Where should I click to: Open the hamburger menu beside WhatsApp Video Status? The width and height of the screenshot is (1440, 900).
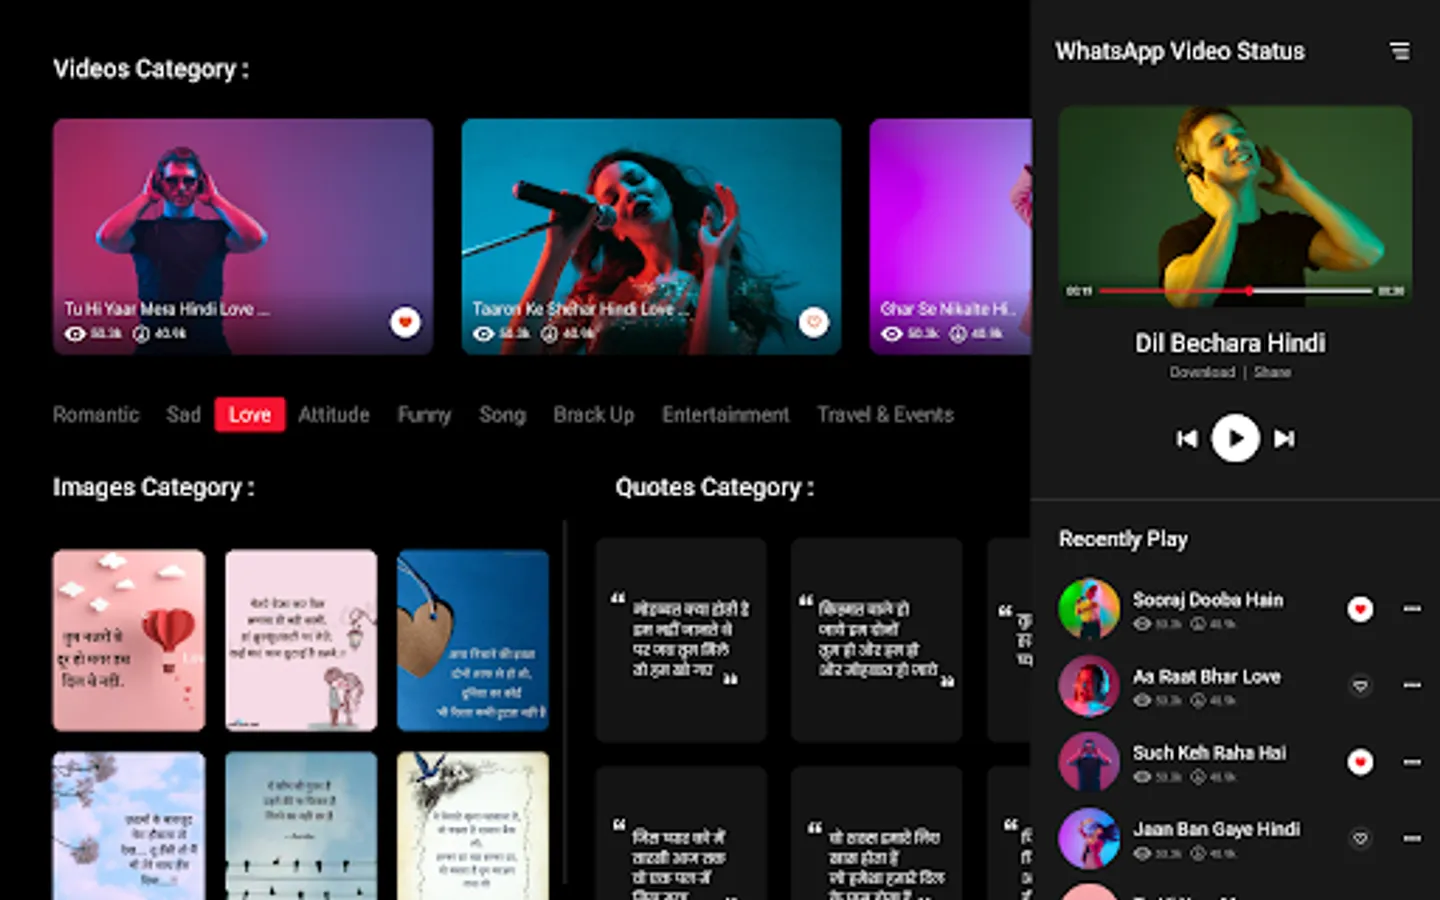click(1400, 51)
